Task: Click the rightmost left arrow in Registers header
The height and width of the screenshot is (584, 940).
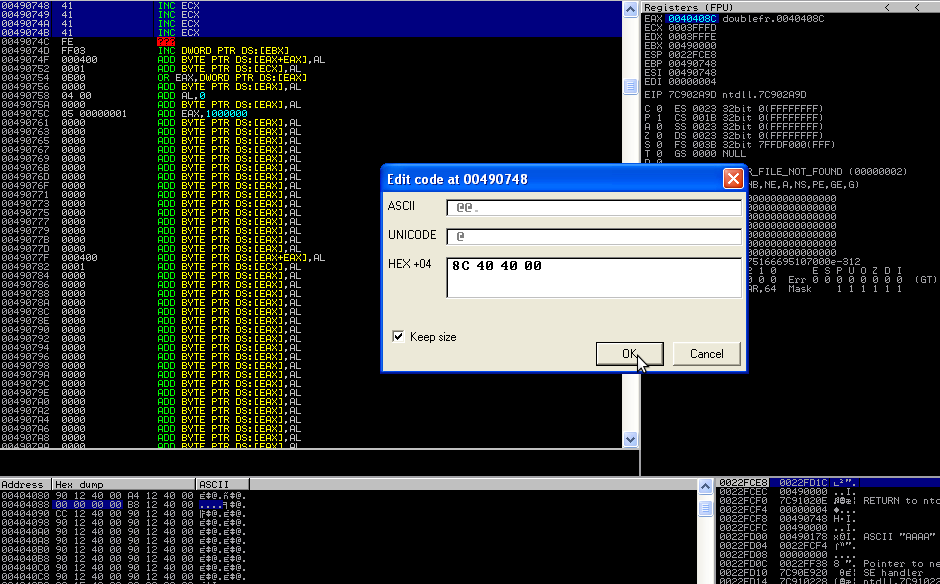Action: click(x=917, y=7)
